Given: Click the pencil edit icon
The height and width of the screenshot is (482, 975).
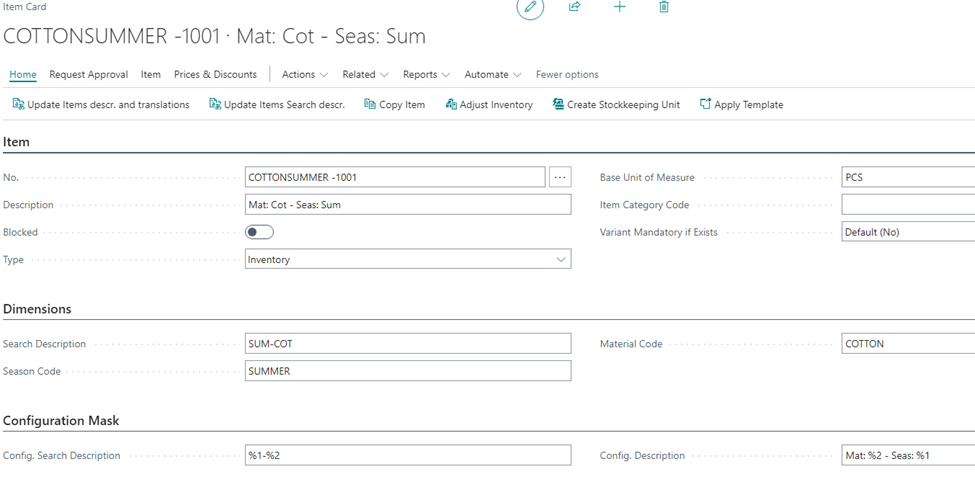Looking at the screenshot, I should [x=530, y=7].
